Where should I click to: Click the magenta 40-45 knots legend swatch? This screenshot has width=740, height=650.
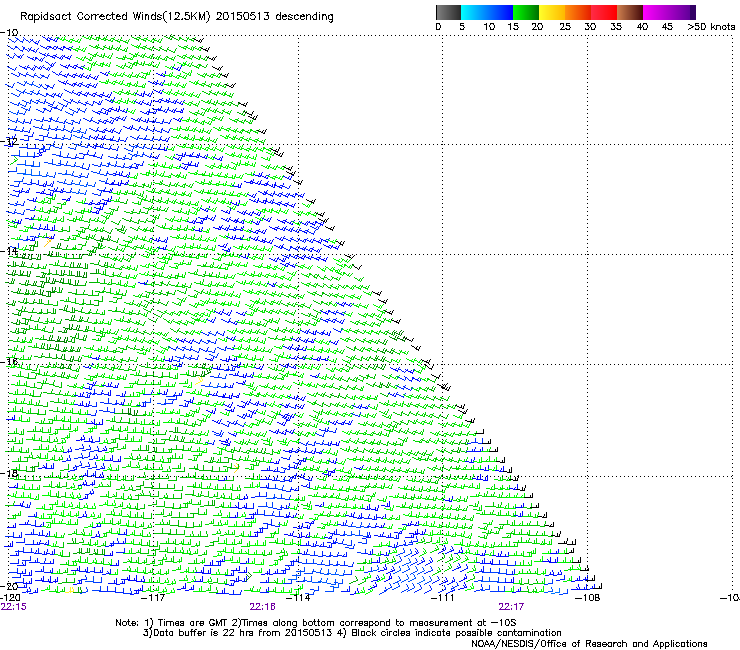656,12
